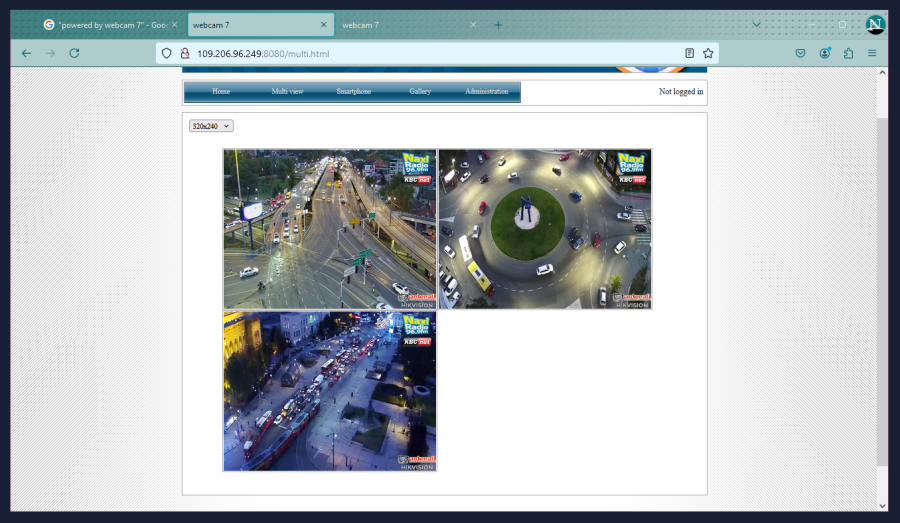Image resolution: width=900 pixels, height=523 pixels.
Task: Expand the 320x240 resolution dropdown
Action: (211, 126)
